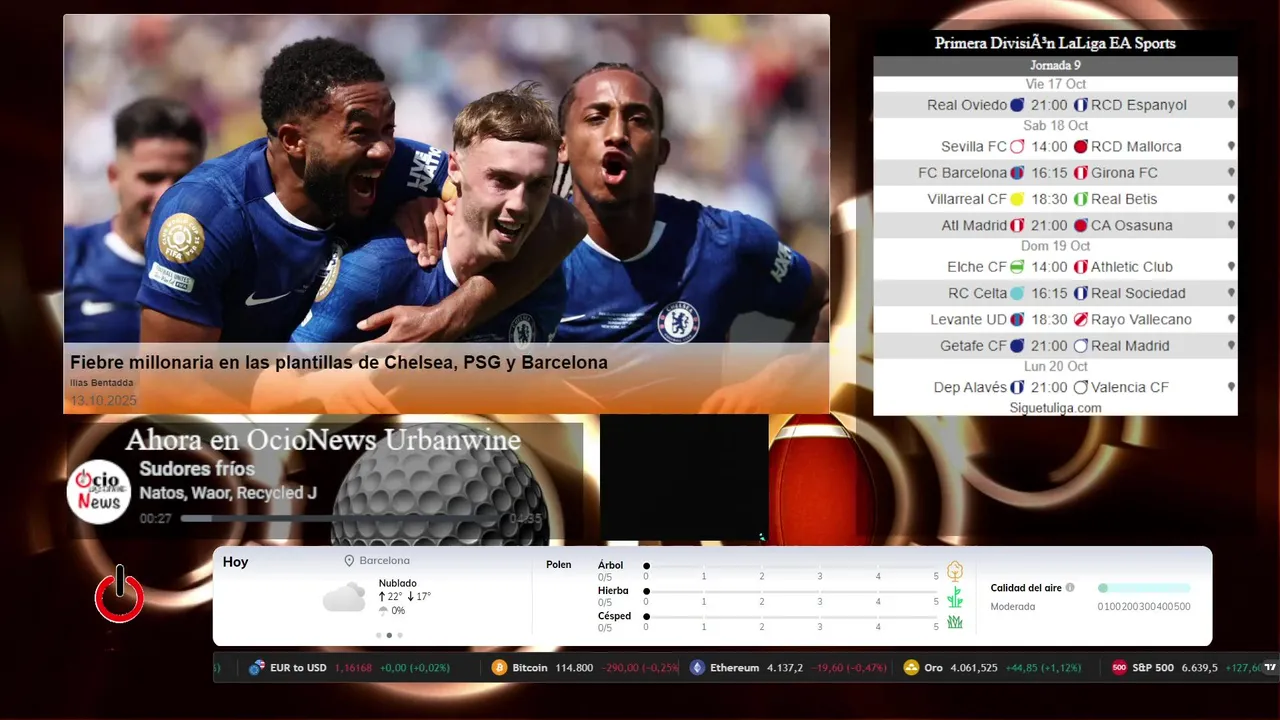This screenshot has height=720, width=1280.
Task: Click 'Dep Alavés' team name
Action: point(970,387)
